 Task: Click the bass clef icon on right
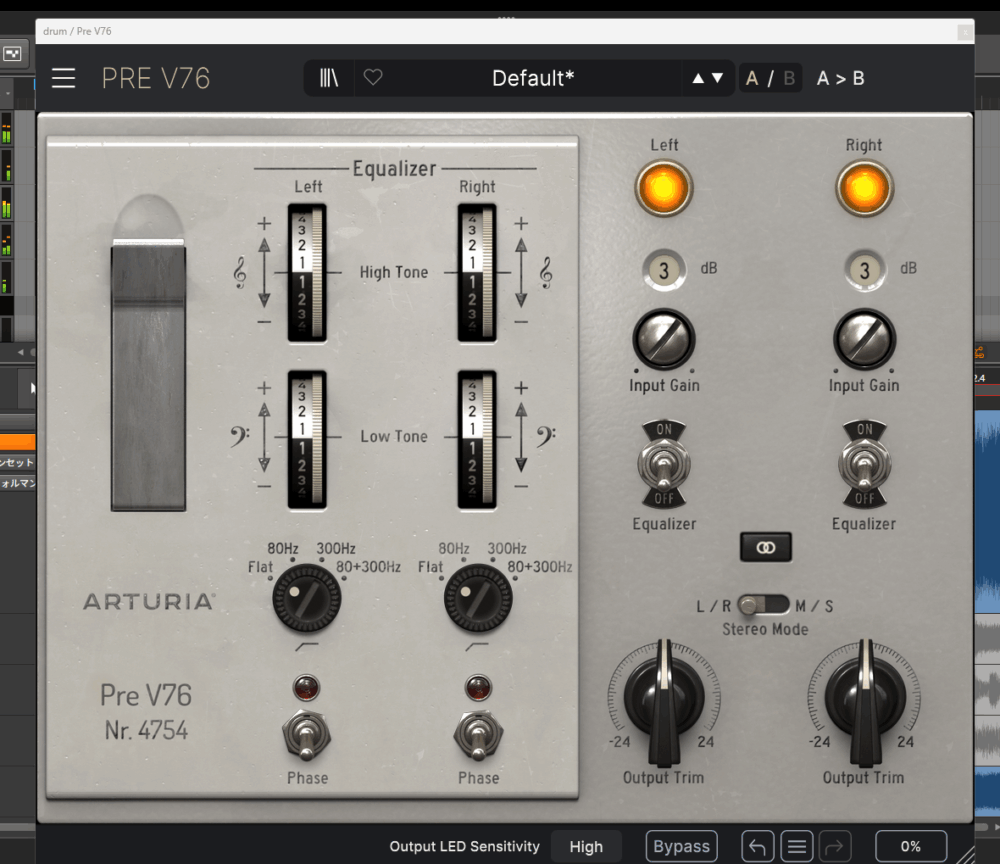pos(546,437)
